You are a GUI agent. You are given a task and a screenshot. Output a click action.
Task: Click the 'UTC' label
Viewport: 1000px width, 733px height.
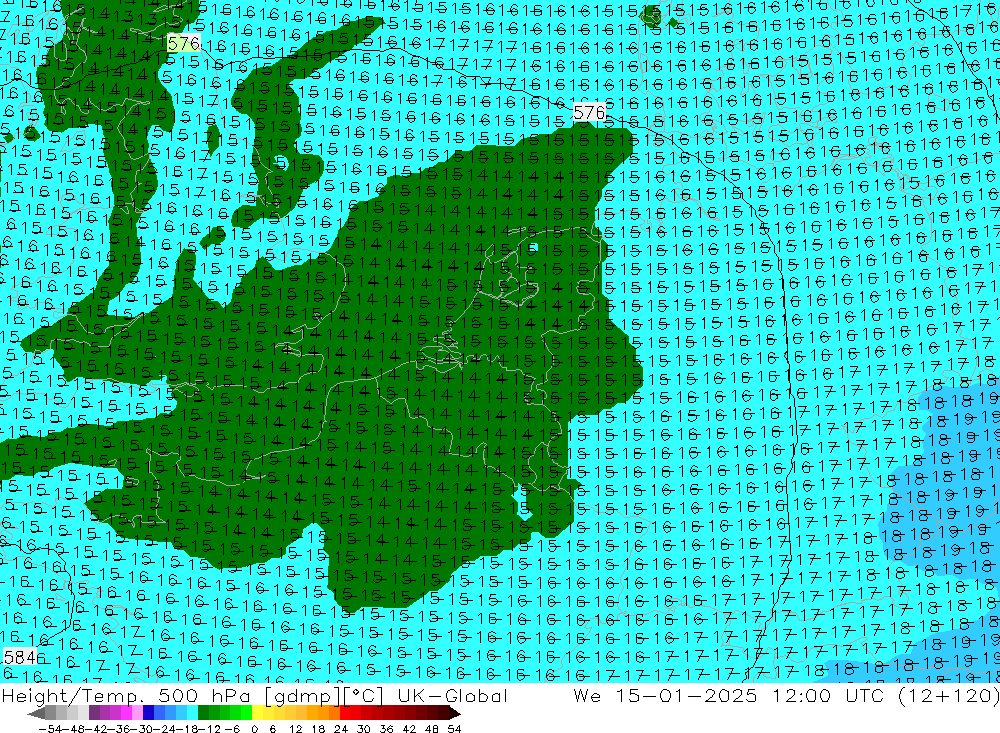(x=867, y=695)
